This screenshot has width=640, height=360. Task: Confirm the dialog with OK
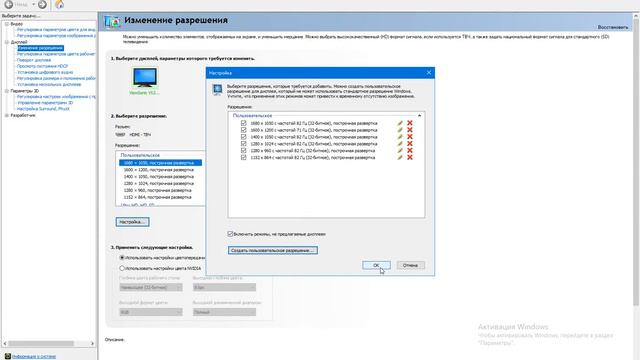tap(376, 265)
